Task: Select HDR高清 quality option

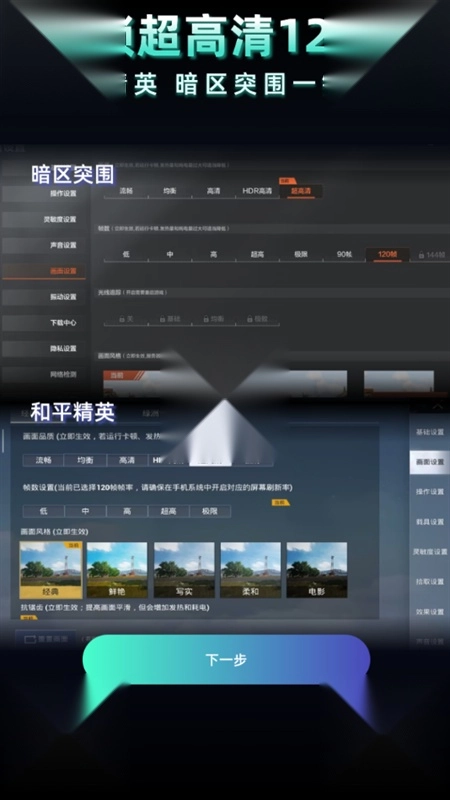Action: (x=257, y=191)
